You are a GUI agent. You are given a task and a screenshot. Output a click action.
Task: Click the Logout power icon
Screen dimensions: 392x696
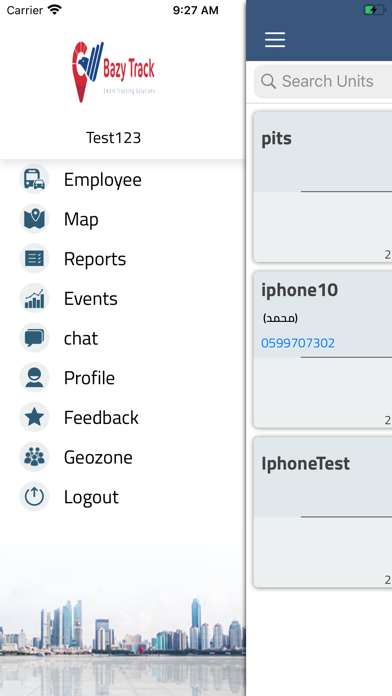[x=34, y=497]
